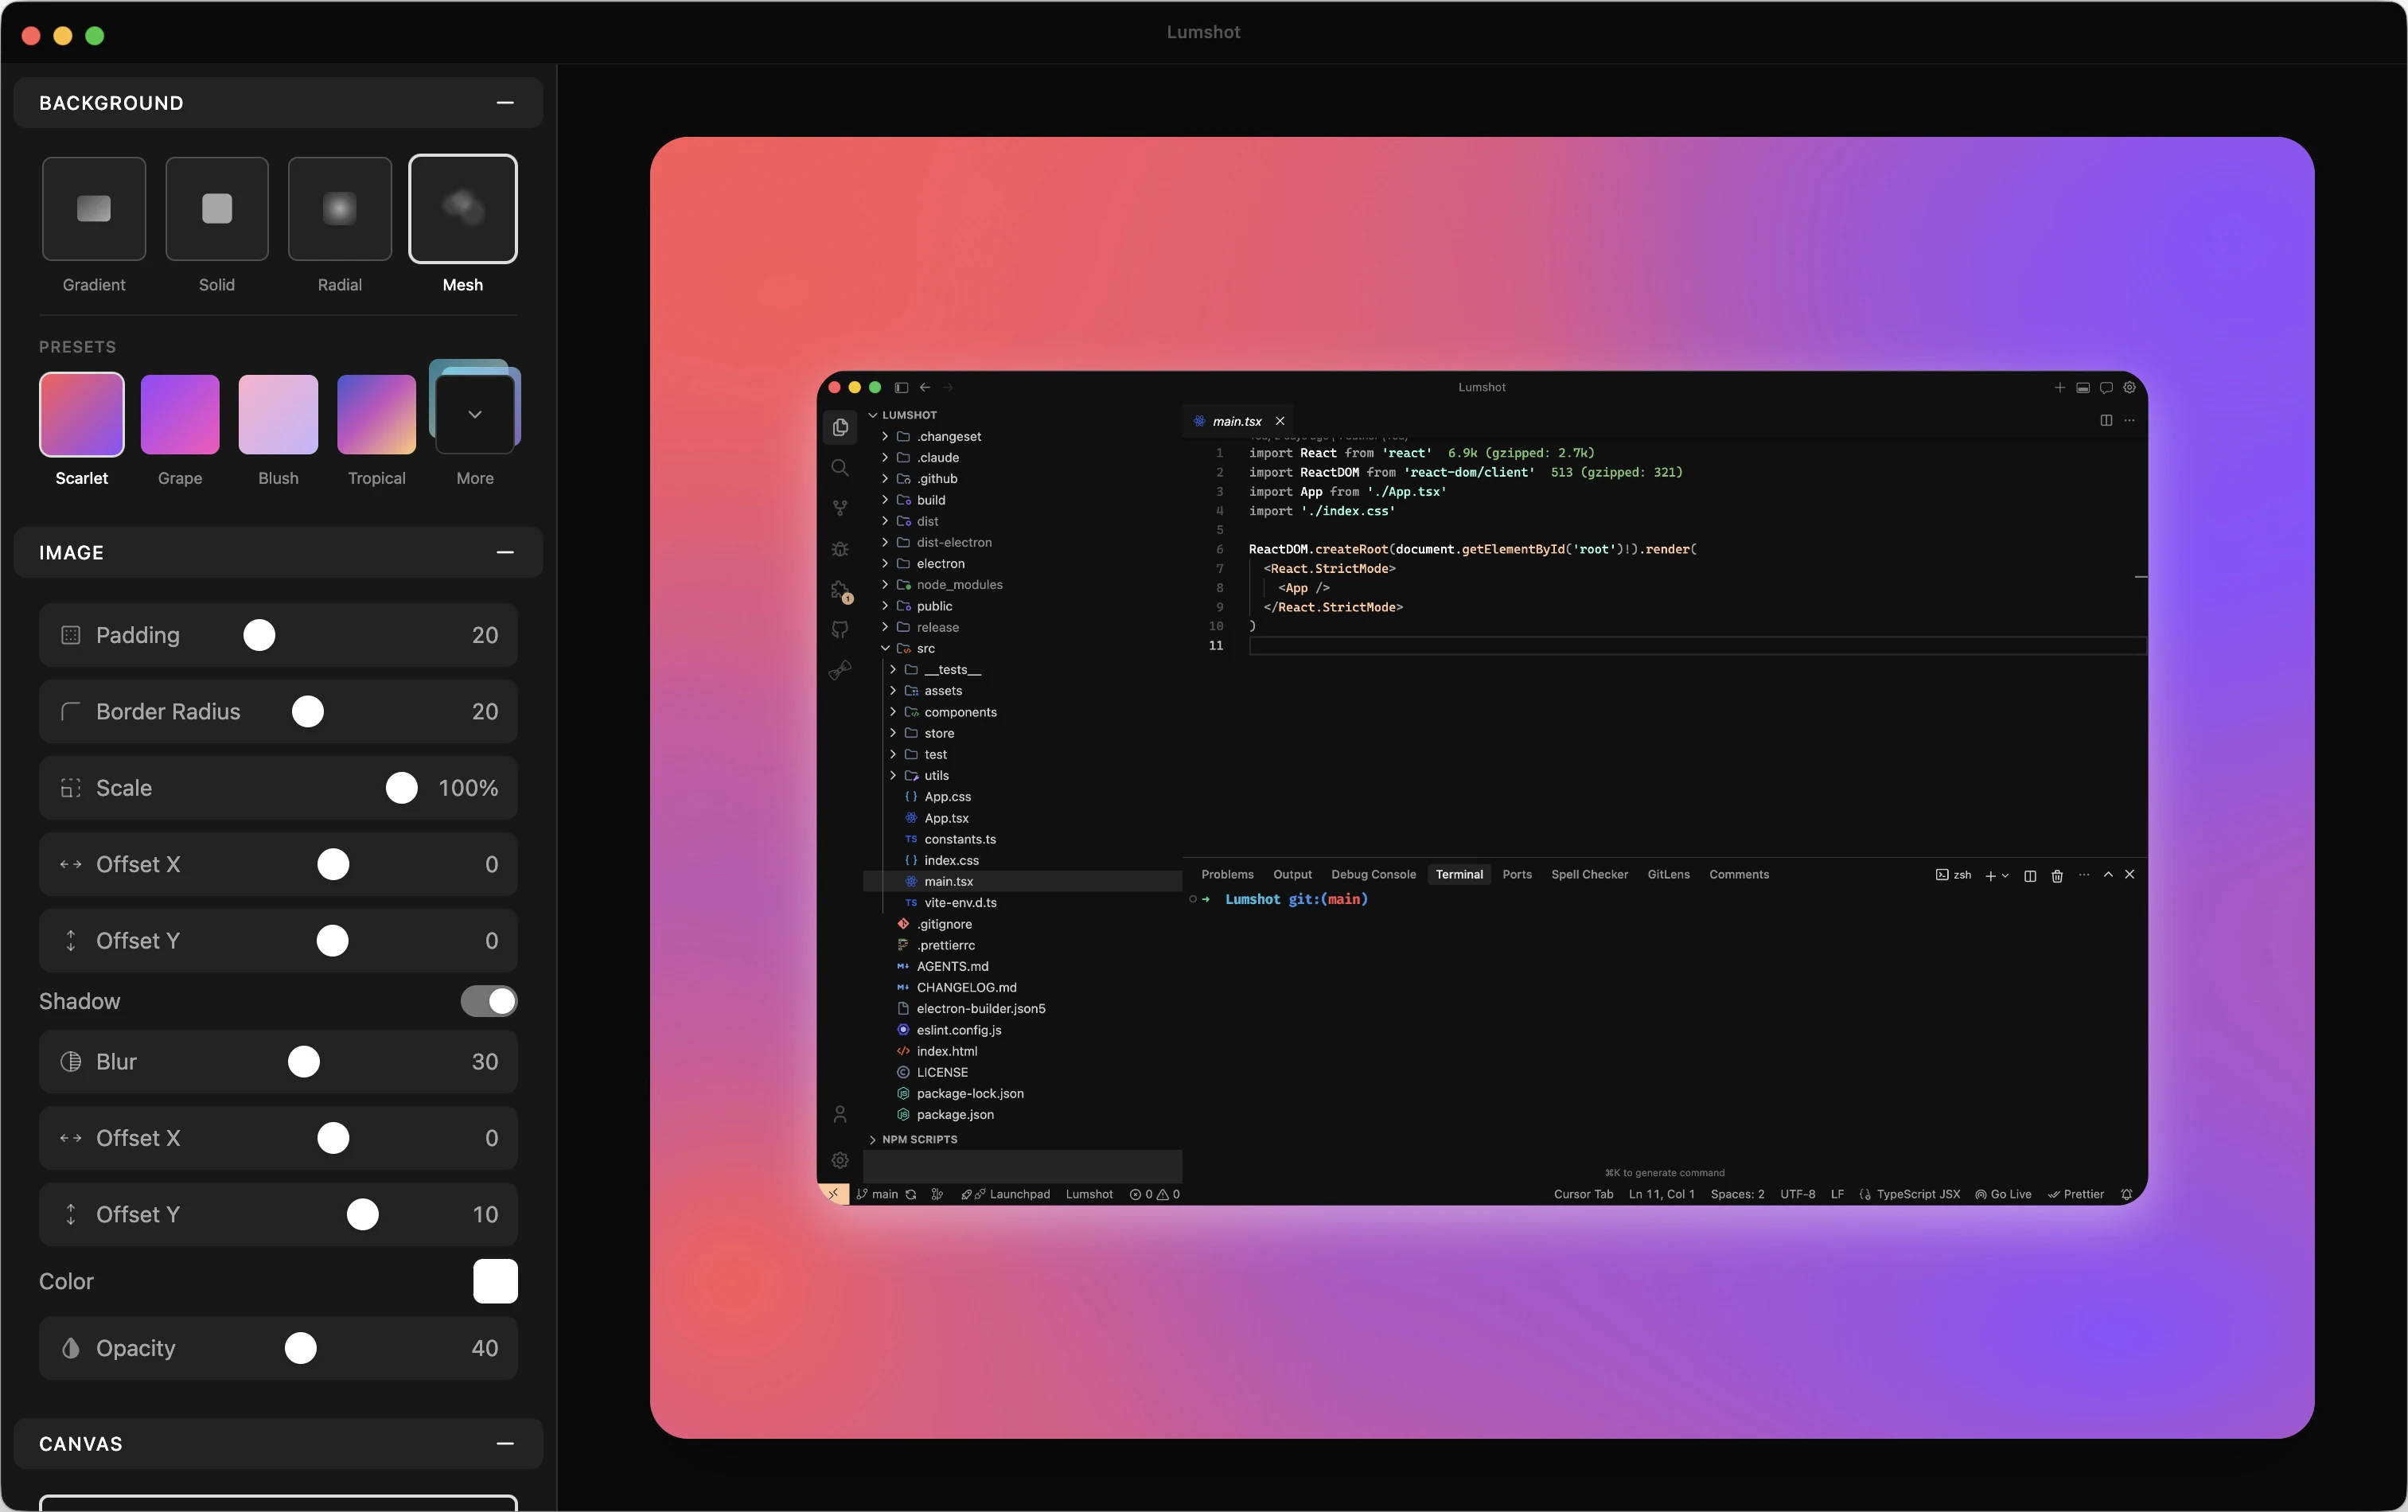2408x1512 pixels.
Task: Click the Padding slider handle
Action: click(x=259, y=635)
